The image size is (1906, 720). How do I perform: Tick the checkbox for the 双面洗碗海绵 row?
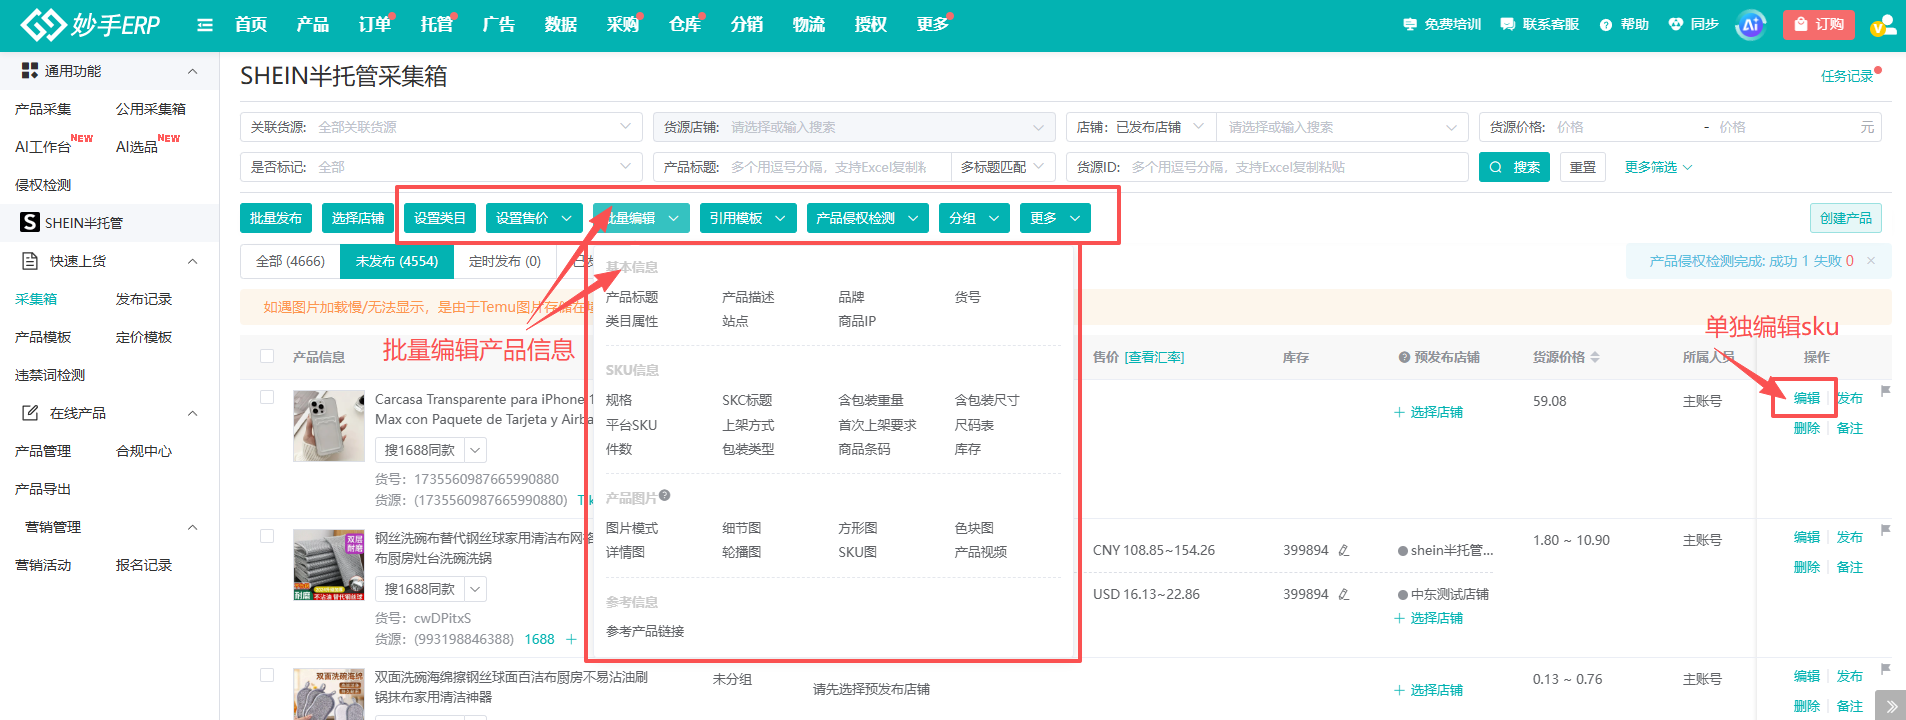(x=267, y=676)
